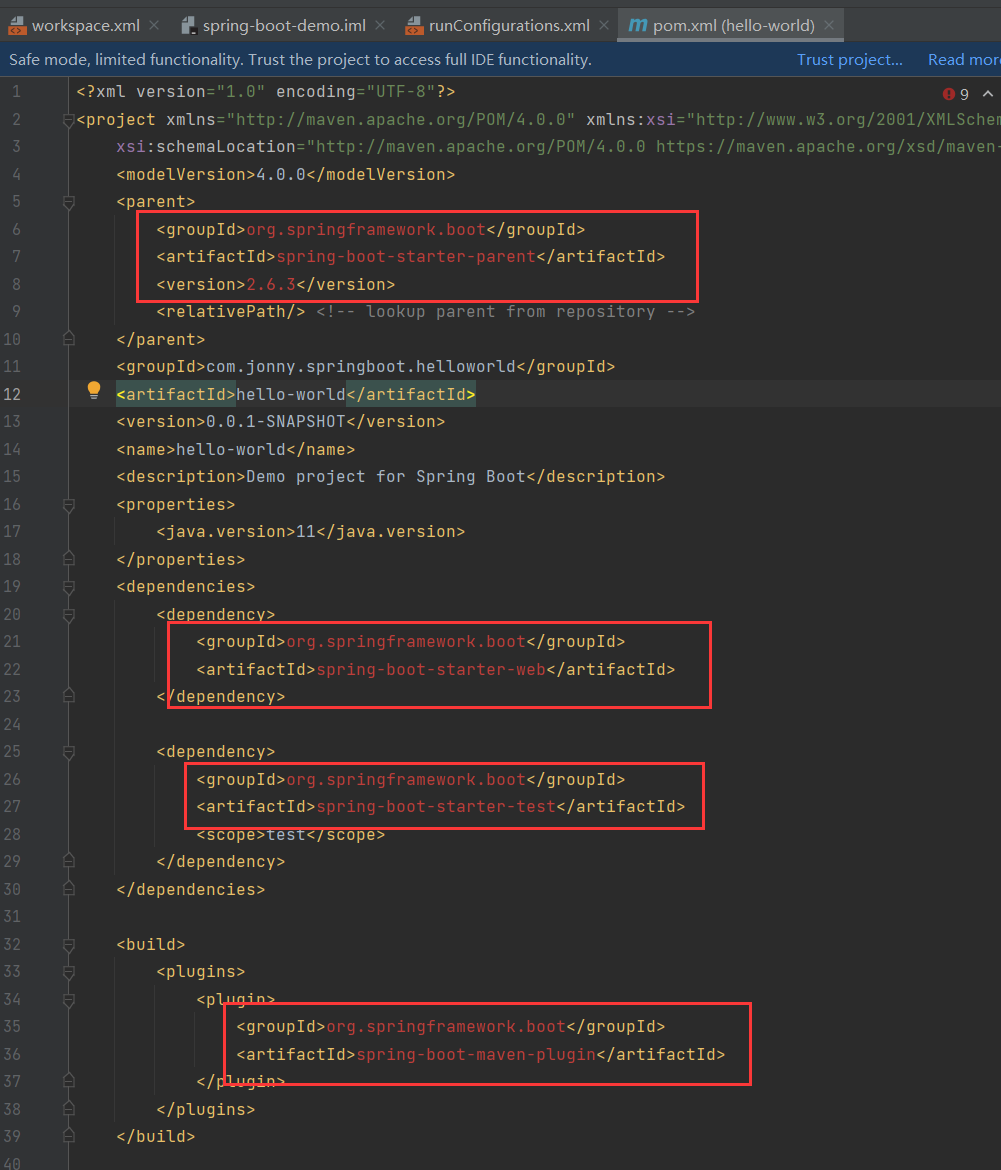The image size is (1001, 1170).
Task: Collapse the first dependency fold on line 20
Action: coord(69,615)
